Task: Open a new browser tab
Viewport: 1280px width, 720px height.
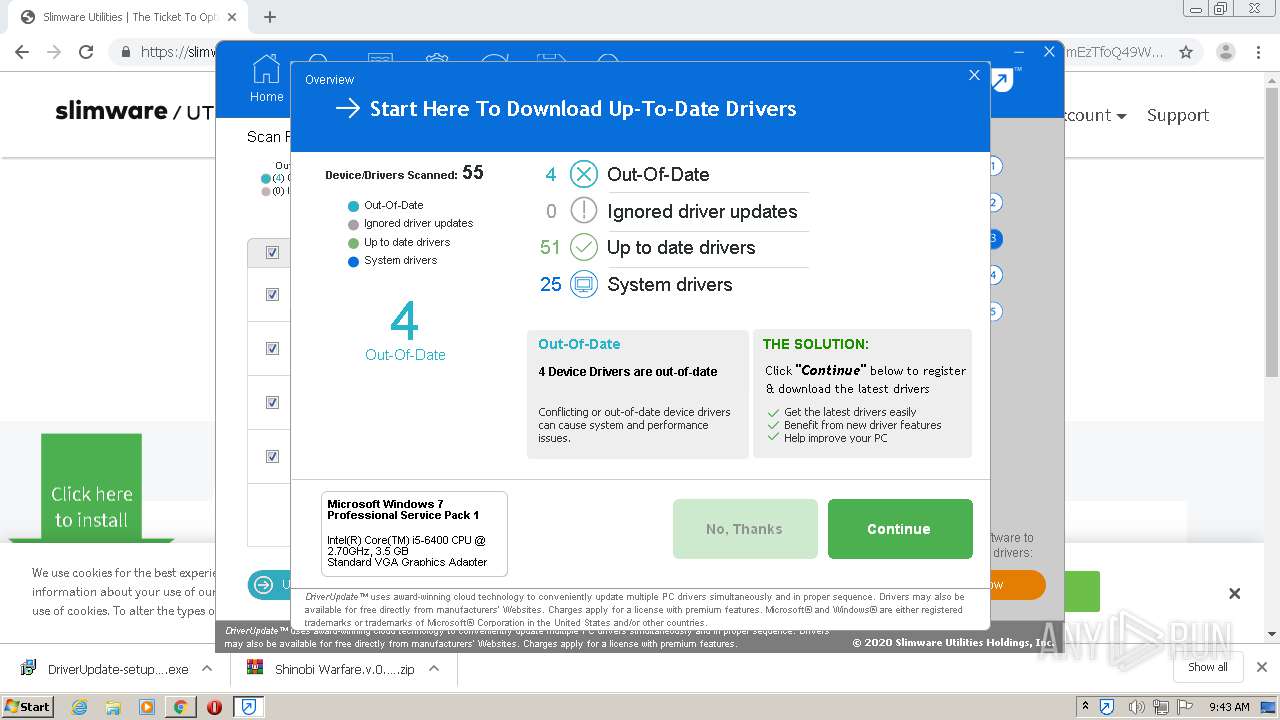Action: tap(270, 17)
